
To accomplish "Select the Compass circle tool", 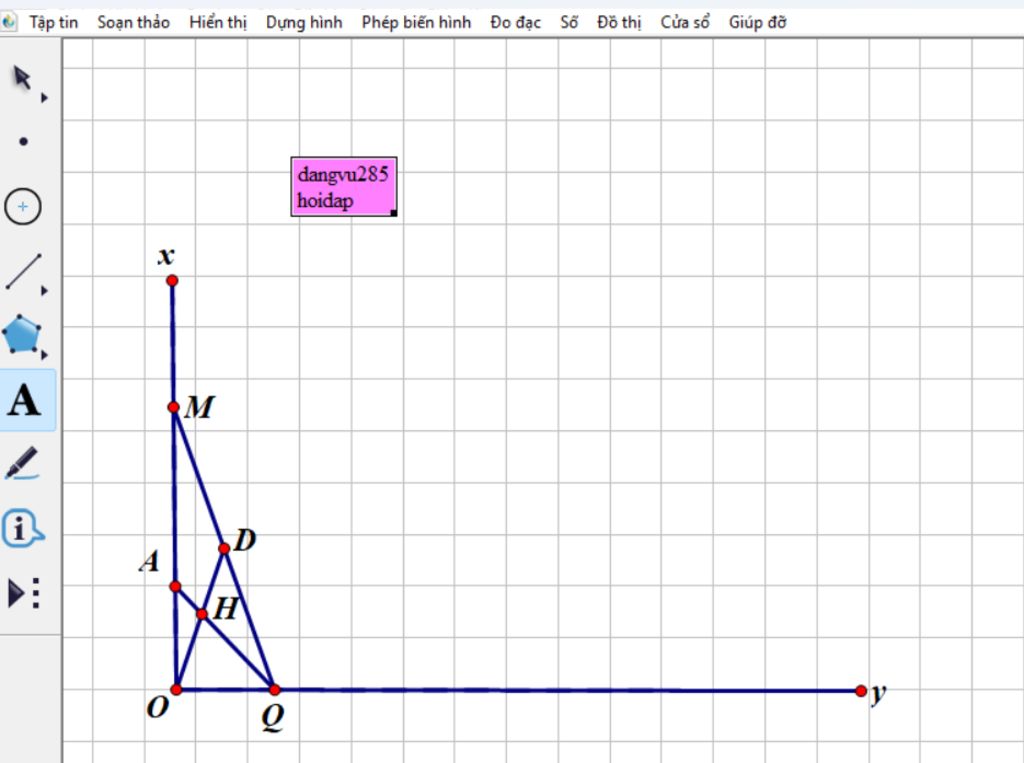I will 23,206.
